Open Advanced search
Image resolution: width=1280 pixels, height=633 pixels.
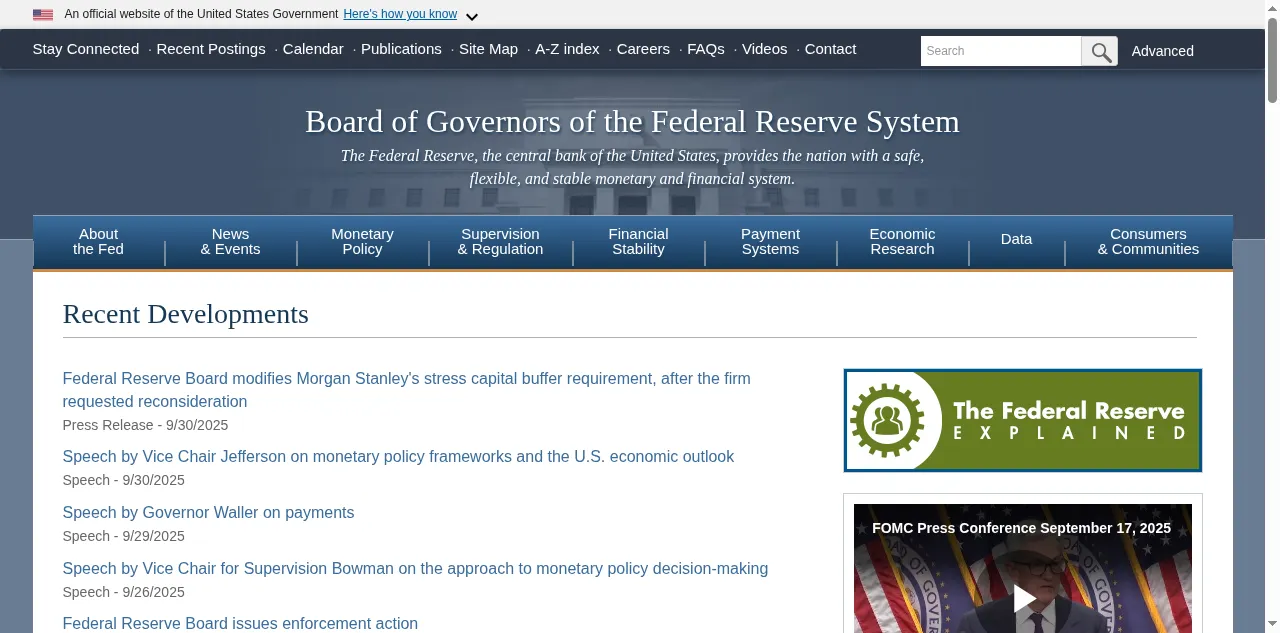tap(1162, 51)
